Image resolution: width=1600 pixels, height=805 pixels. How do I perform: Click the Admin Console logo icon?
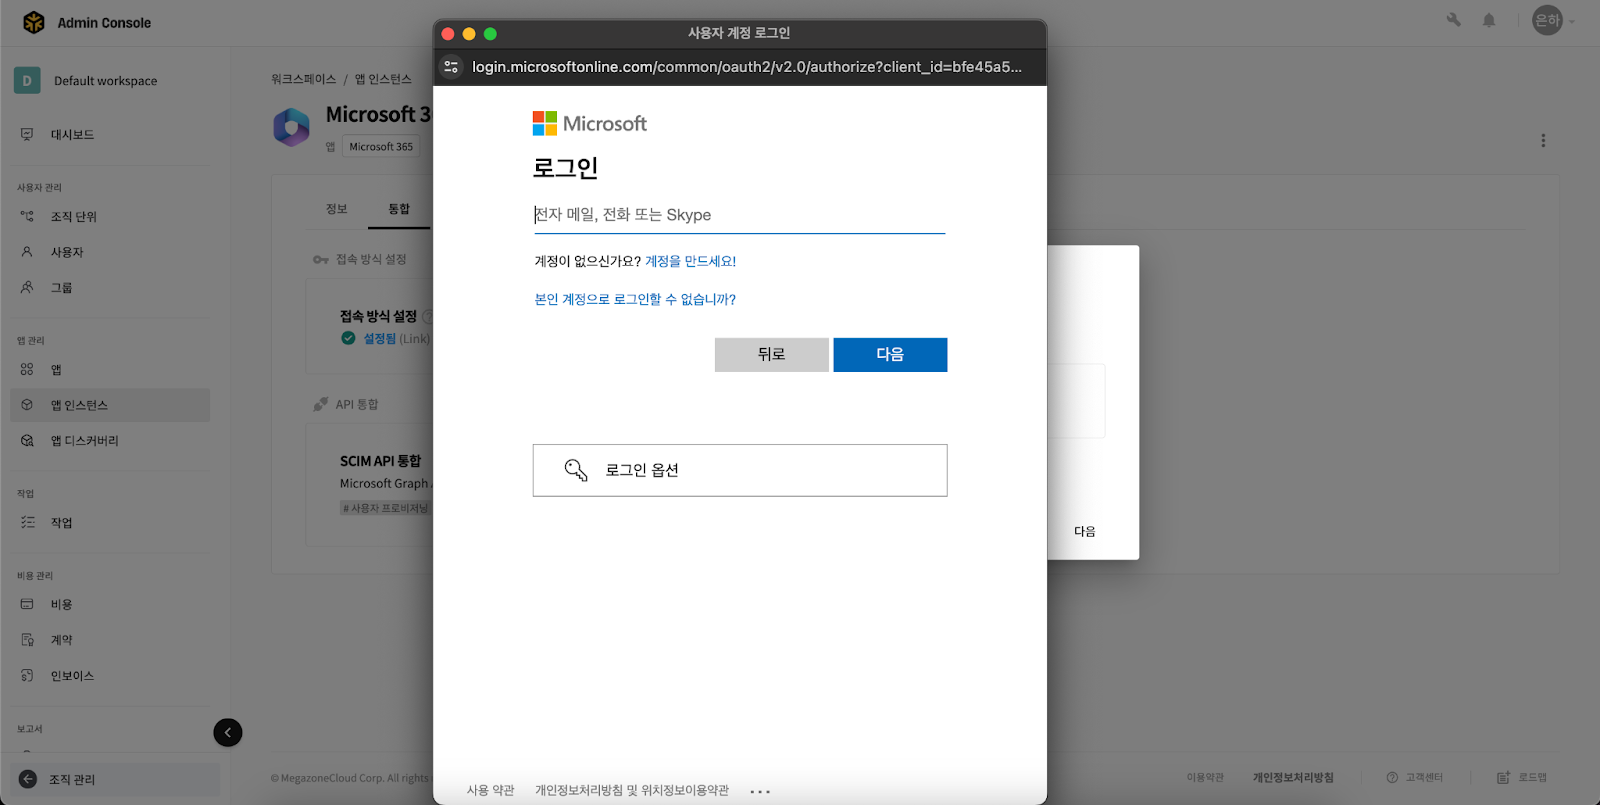(x=33, y=22)
